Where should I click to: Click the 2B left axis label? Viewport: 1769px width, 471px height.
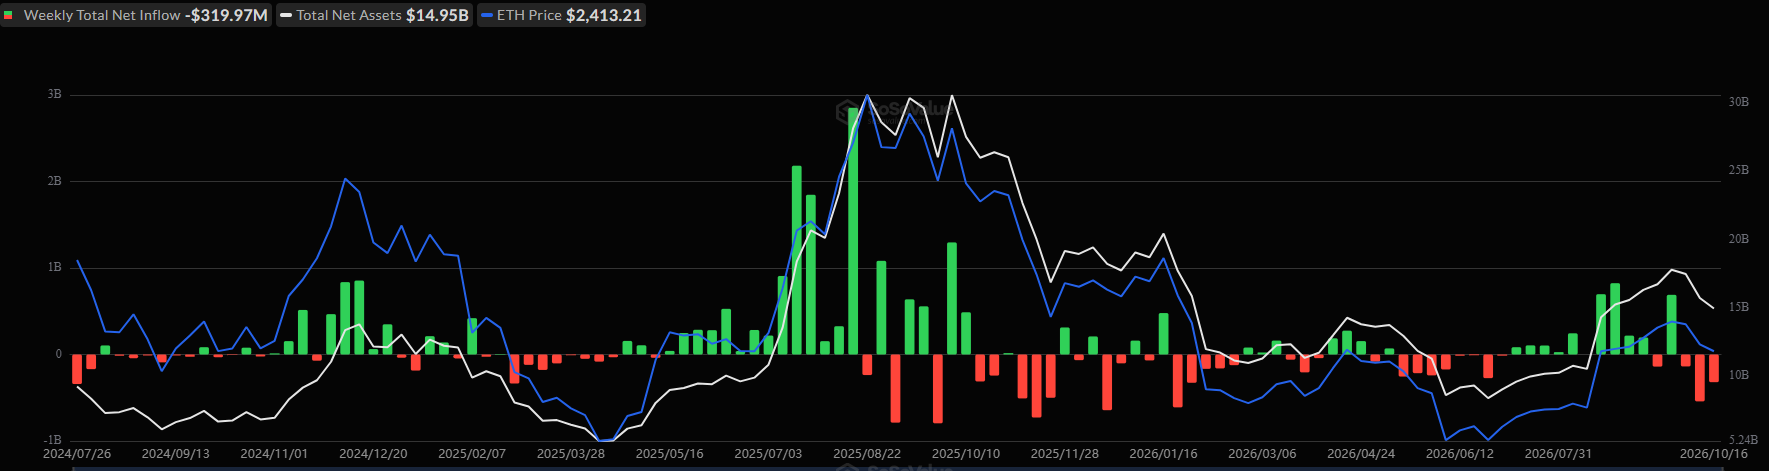tap(54, 181)
